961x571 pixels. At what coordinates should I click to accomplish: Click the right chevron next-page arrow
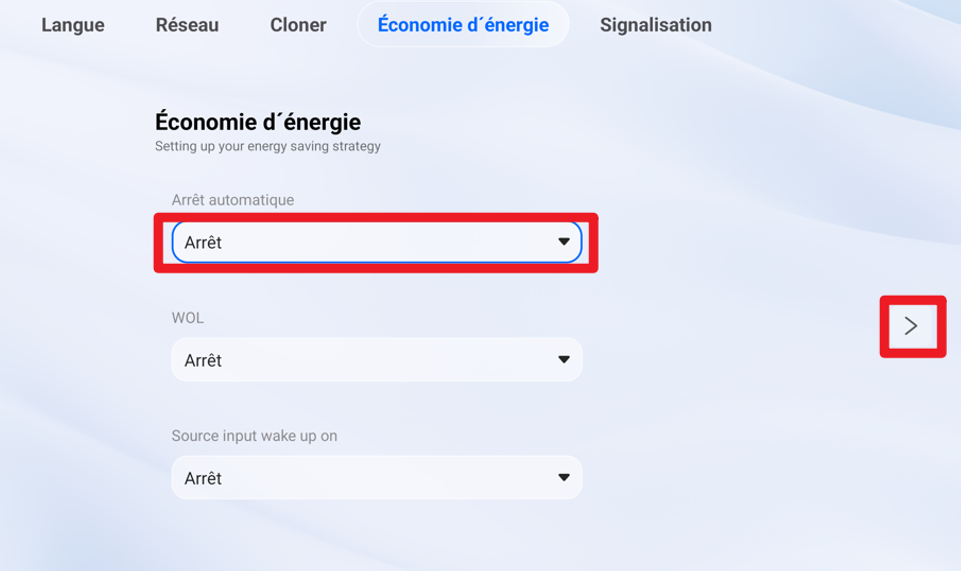point(911,326)
